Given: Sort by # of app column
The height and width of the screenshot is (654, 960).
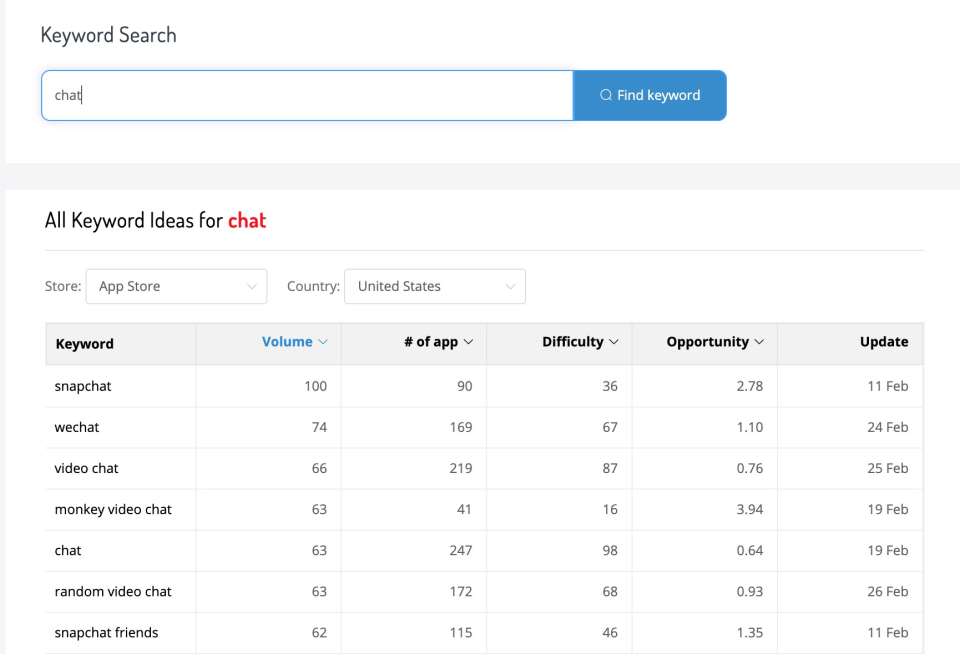Looking at the screenshot, I should point(431,342).
